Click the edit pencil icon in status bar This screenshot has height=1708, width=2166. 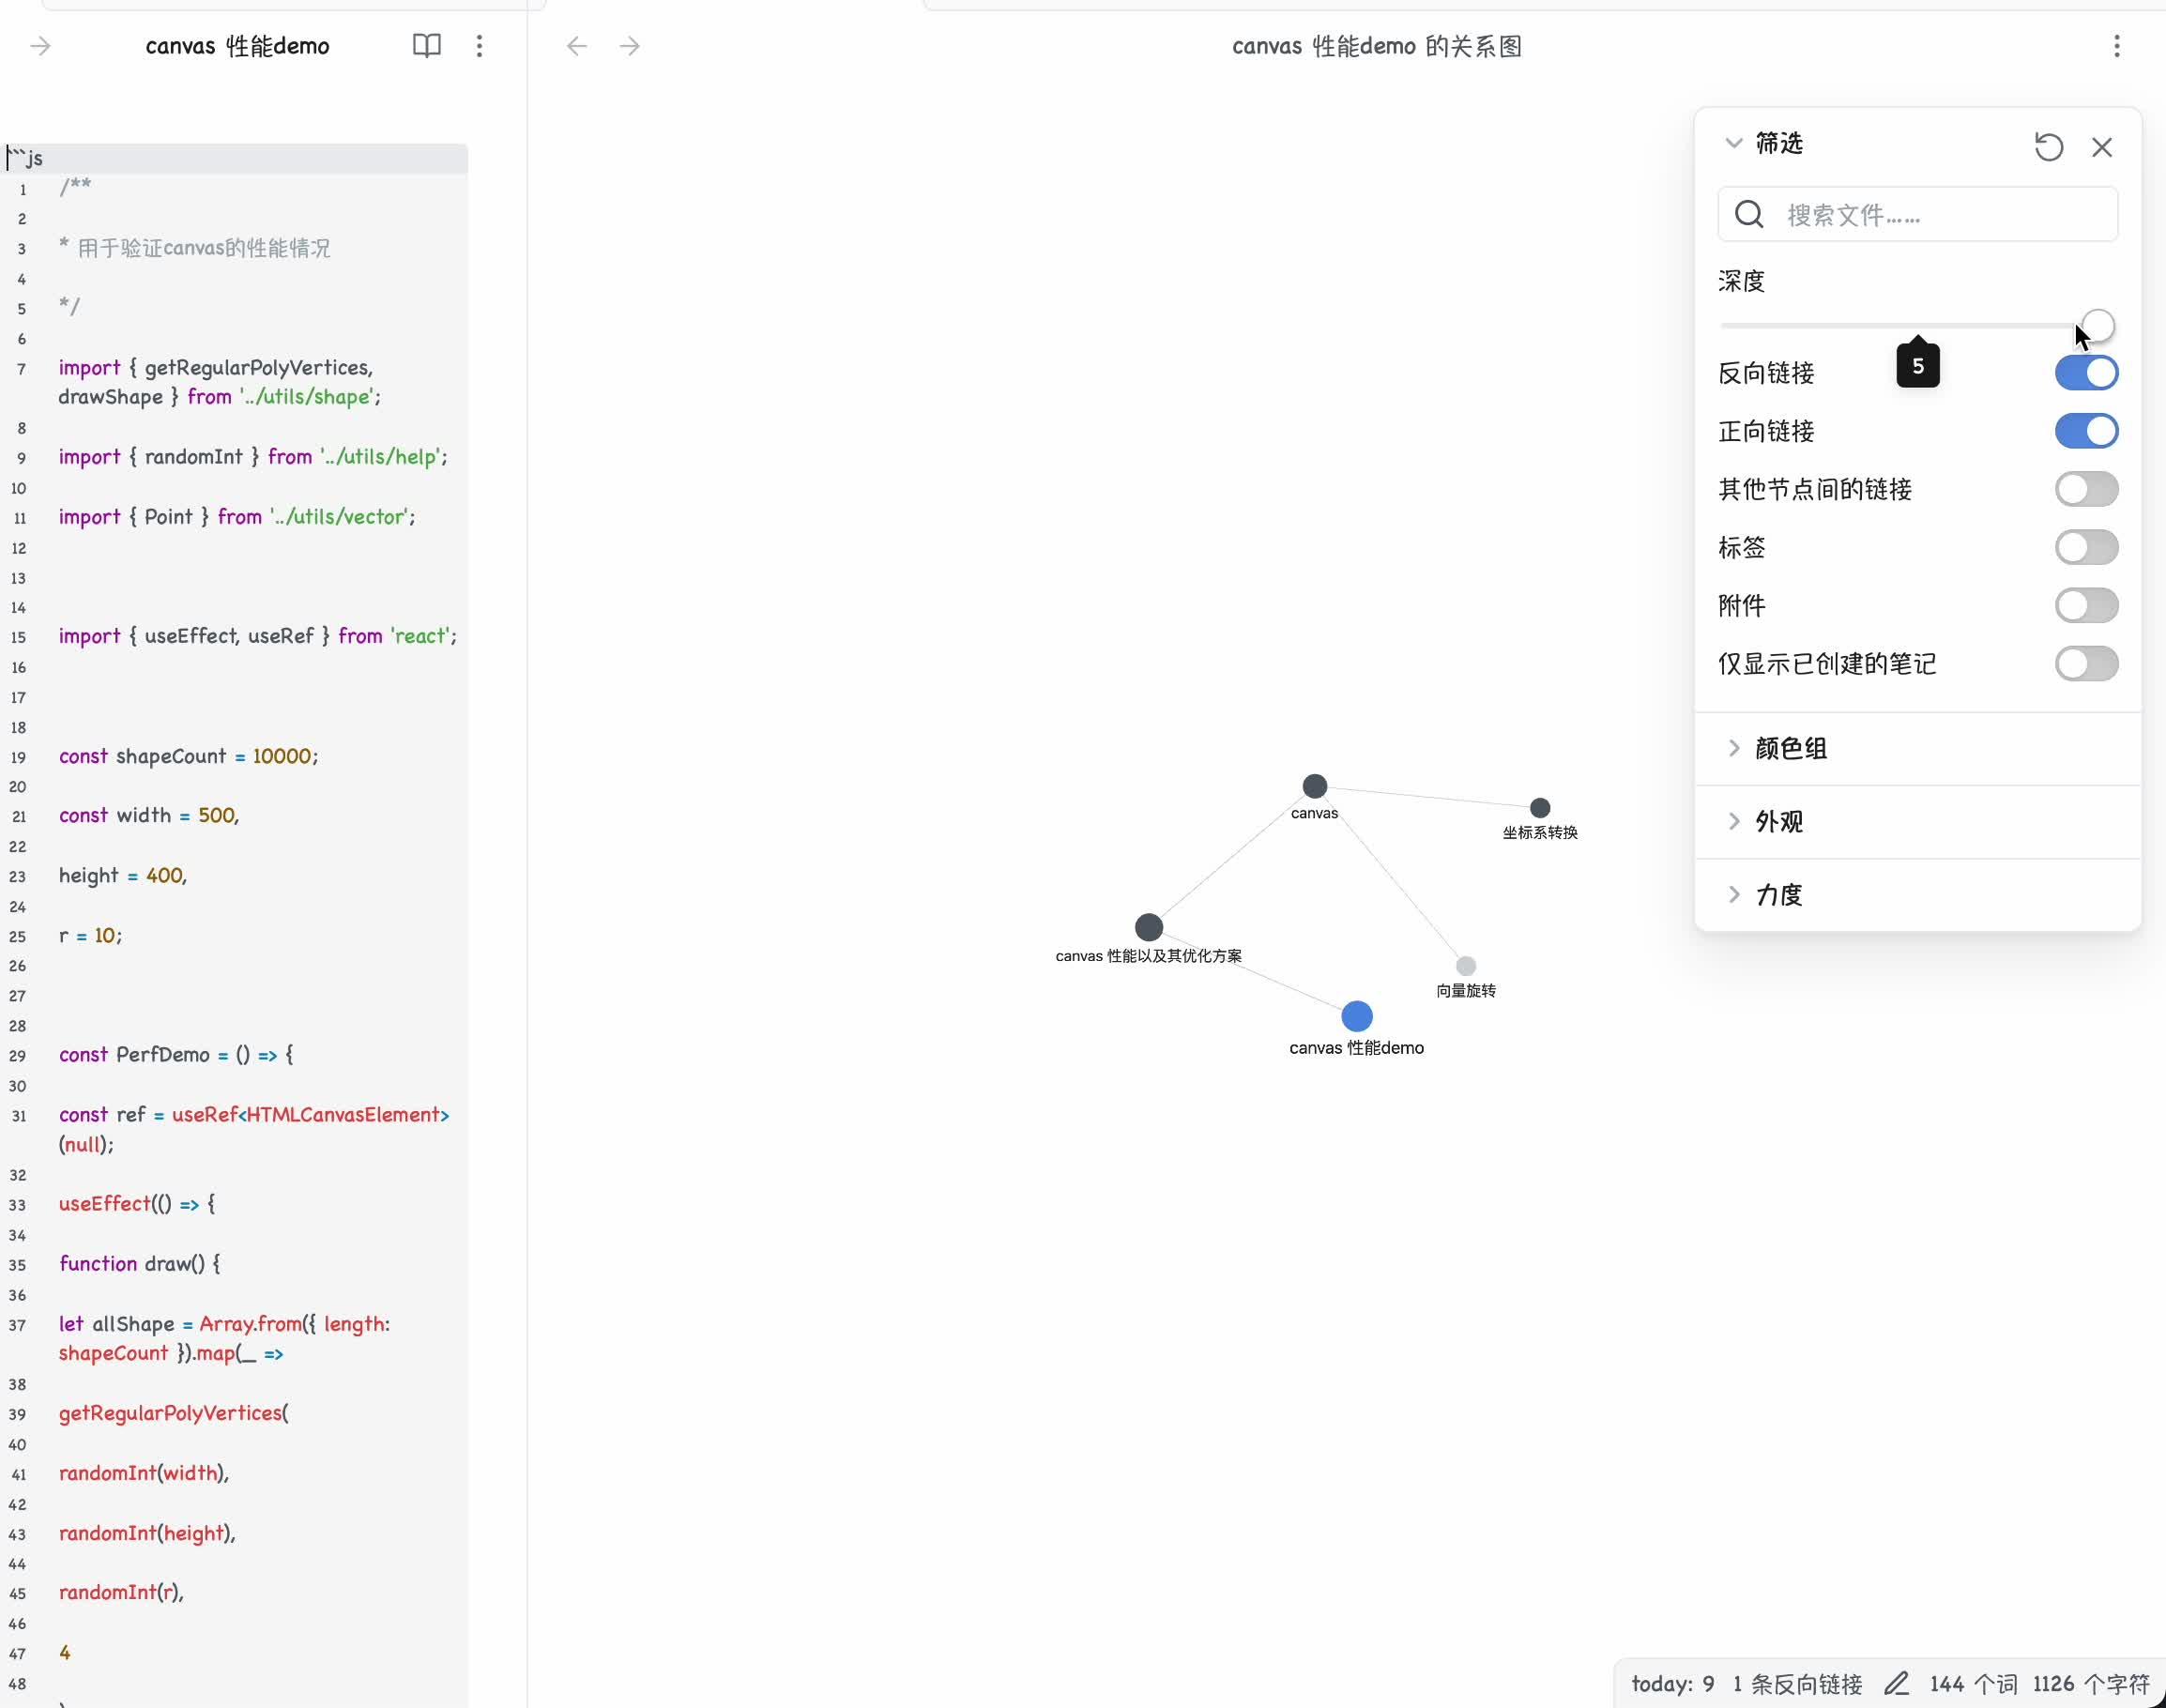pyautogui.click(x=1897, y=1683)
